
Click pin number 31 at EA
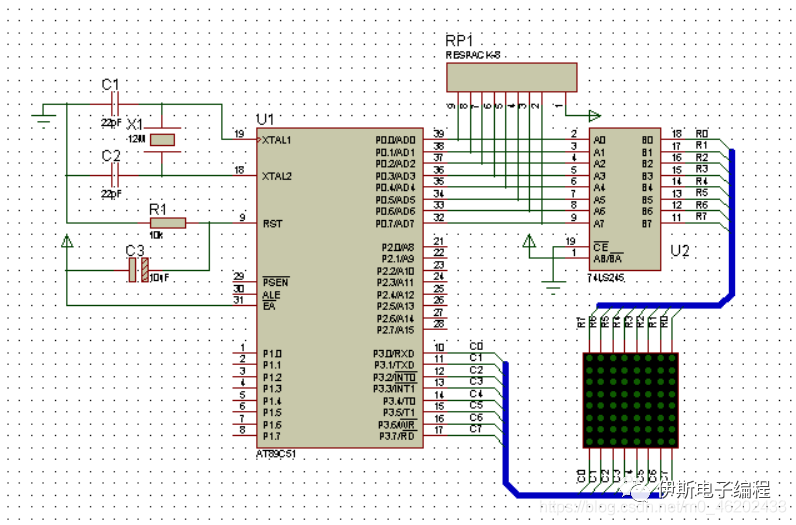pos(238,300)
